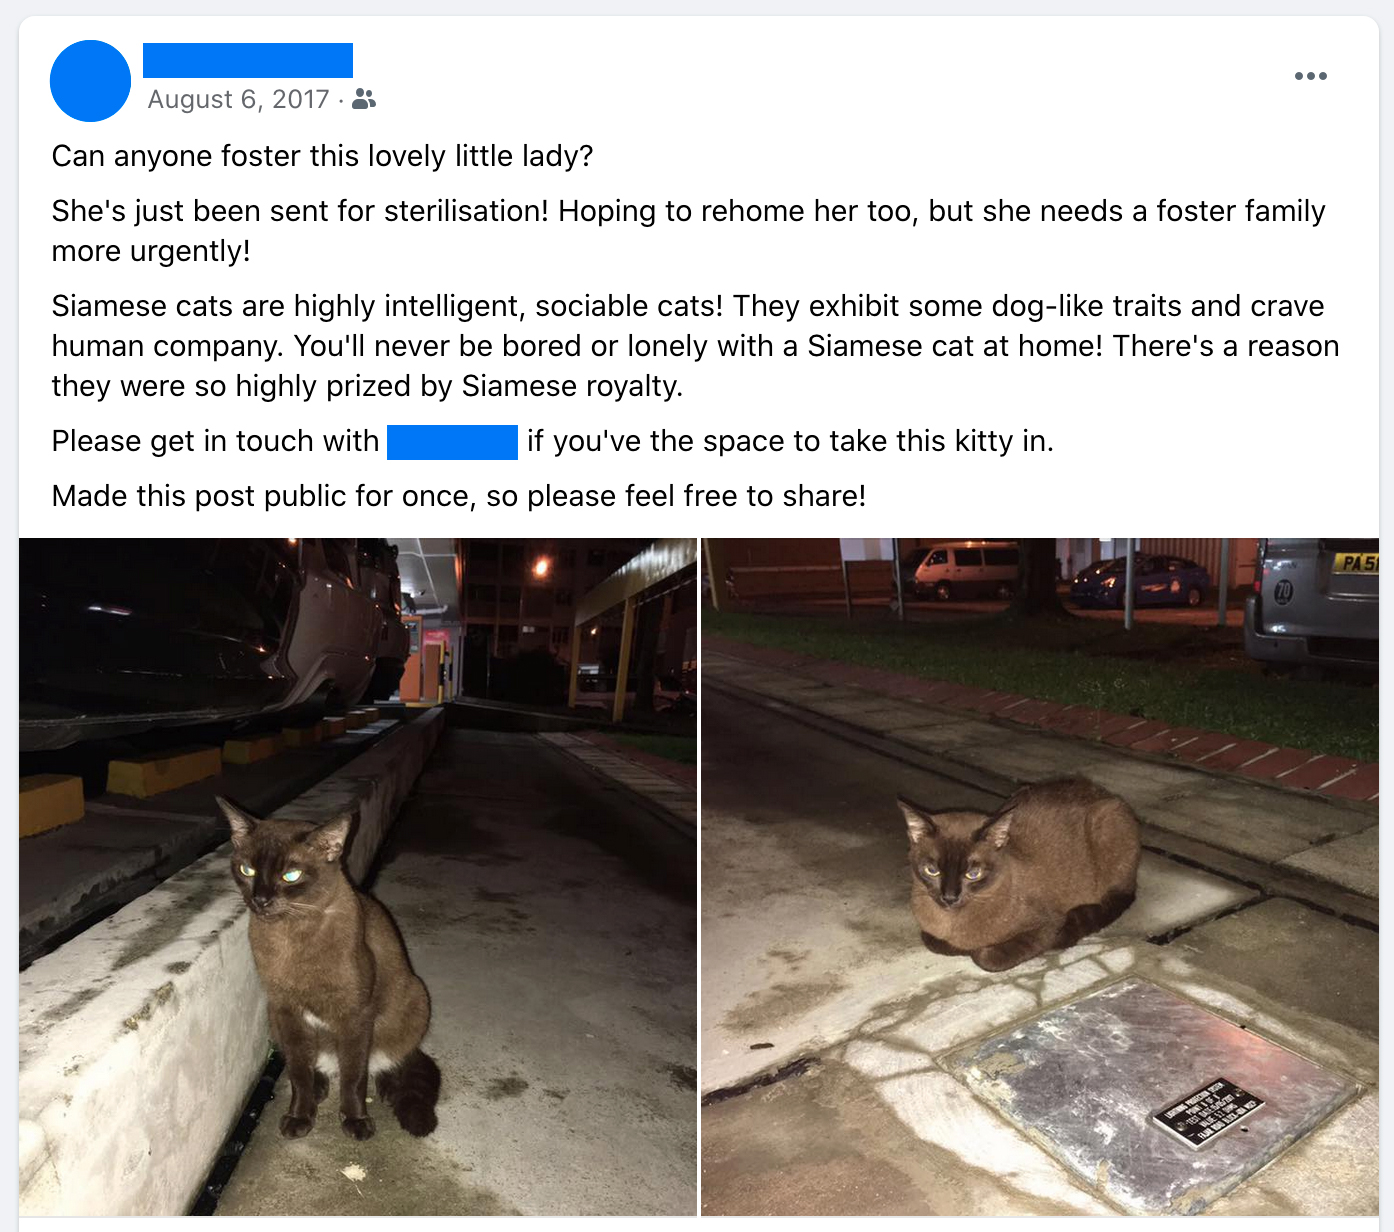The height and width of the screenshot is (1232, 1394).
Task: Click the 'Can anyone foster' opening line
Action: tap(322, 156)
